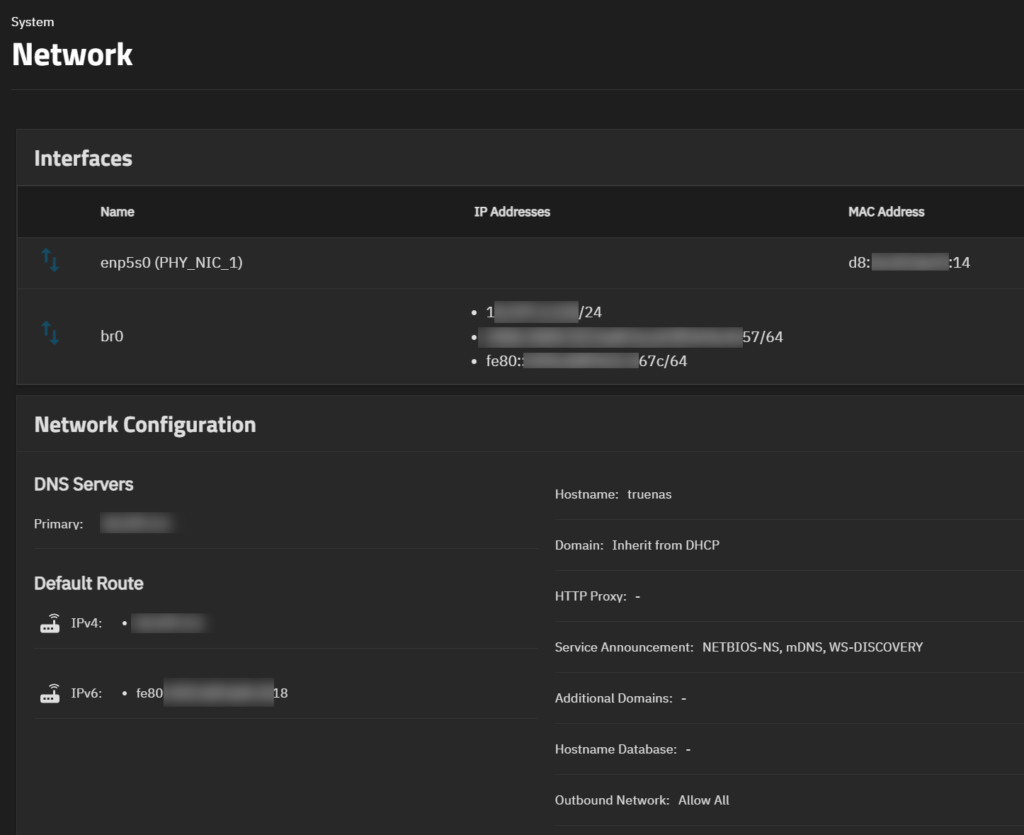
Task: Click the Domain Inherit from DHCP entry
Action: (637, 545)
